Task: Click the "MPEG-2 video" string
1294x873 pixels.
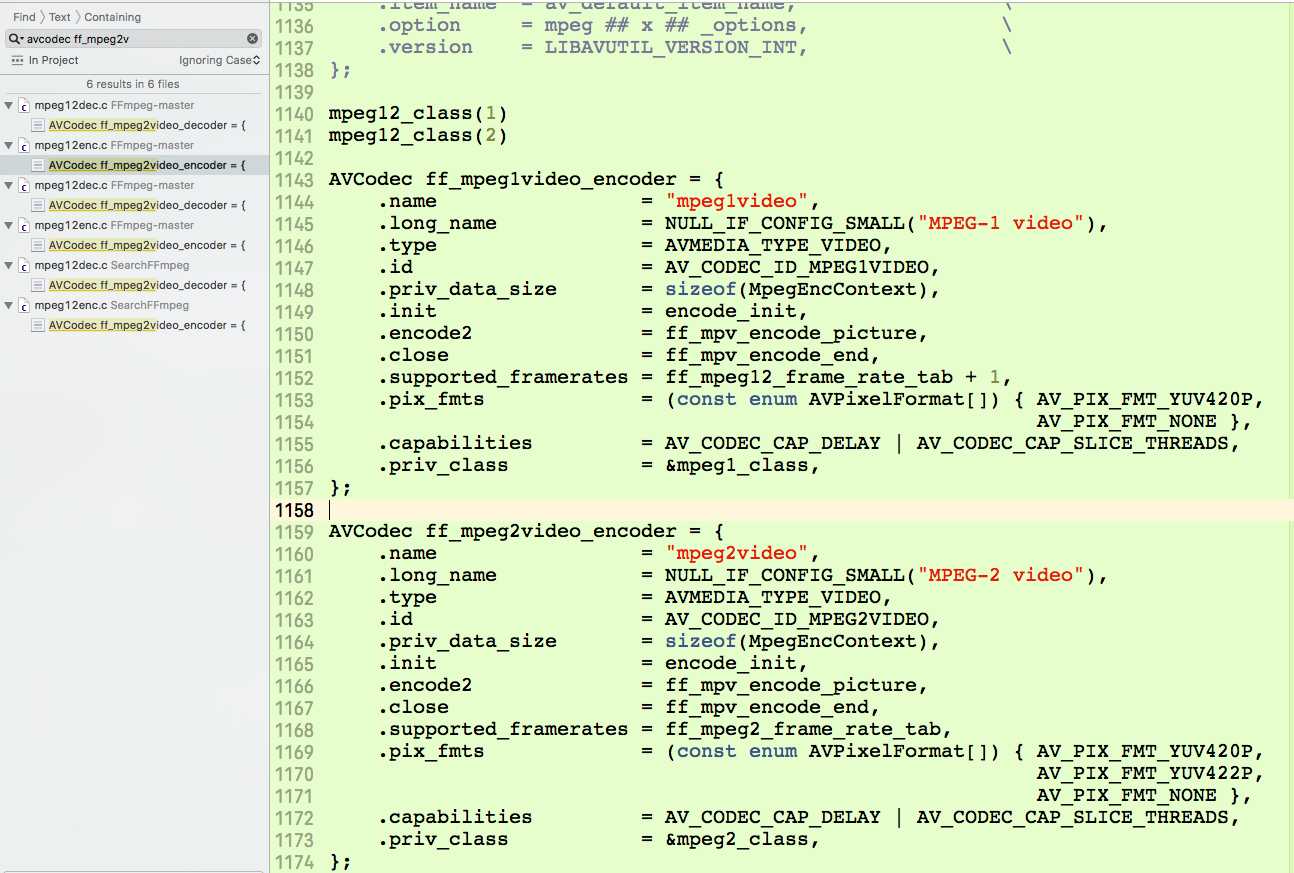Action: (1001, 576)
